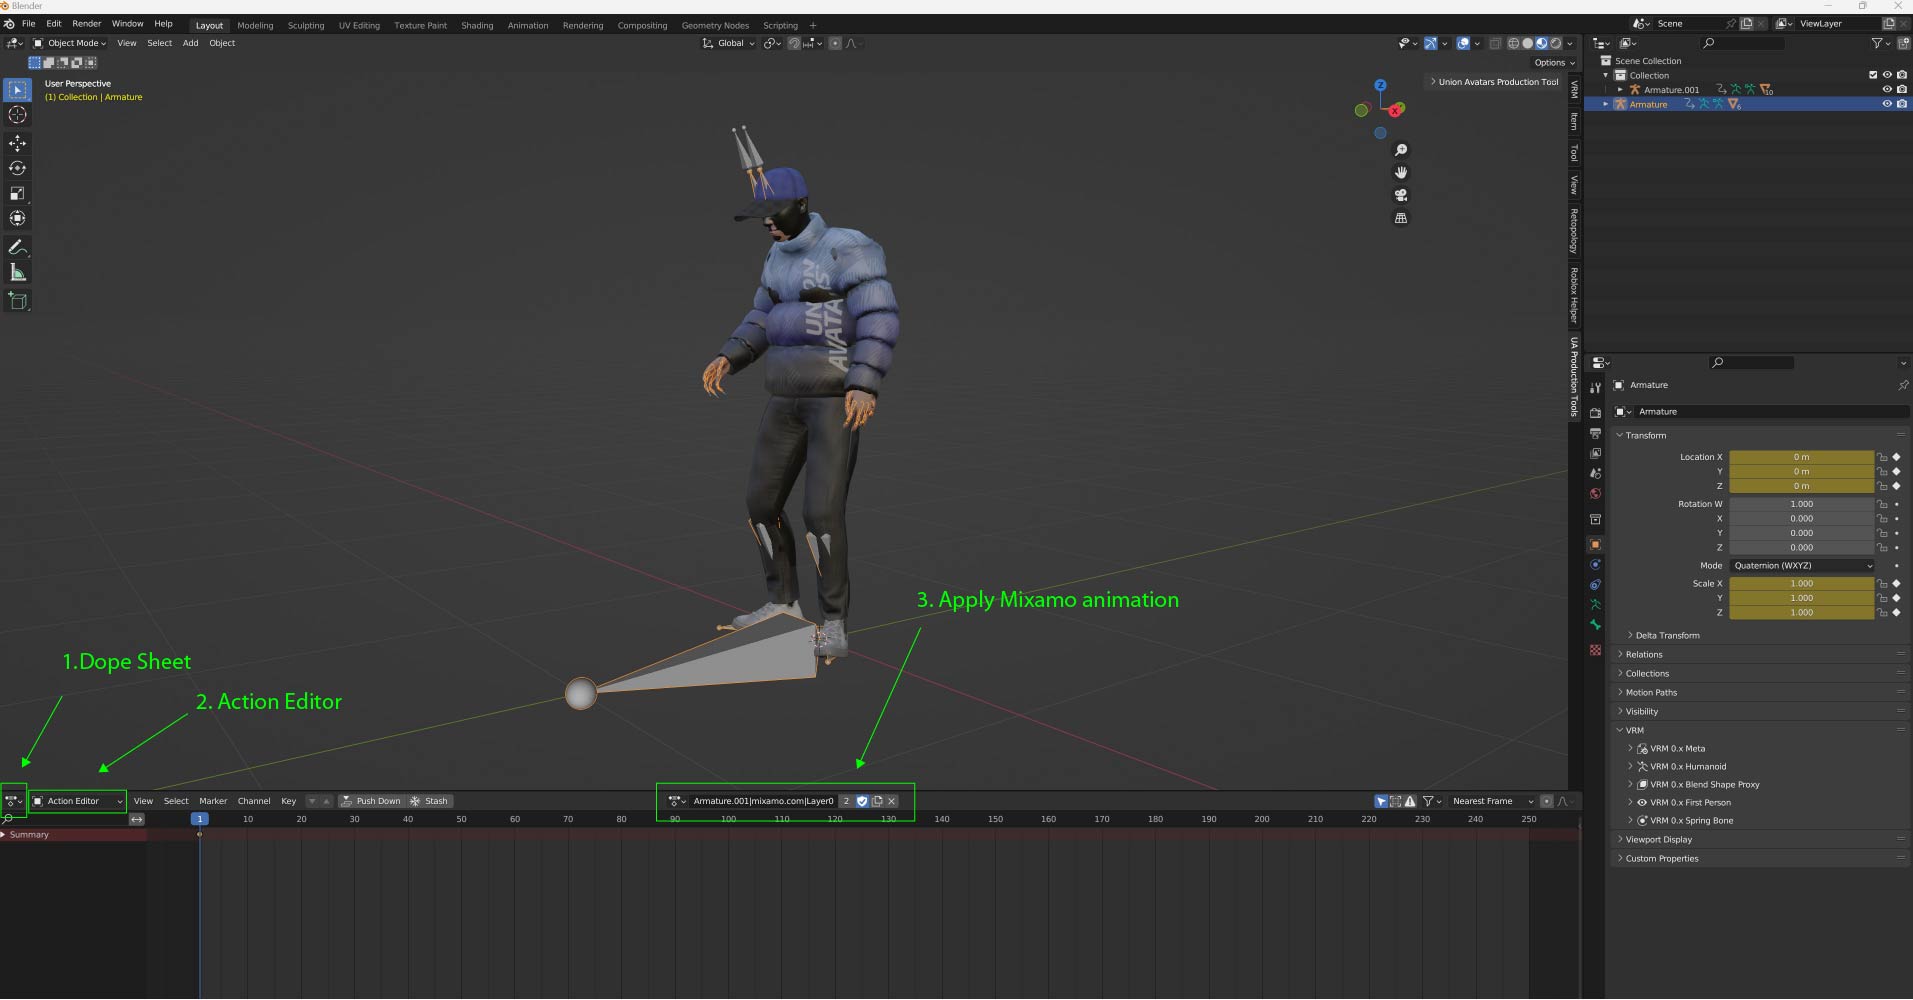
Task: Duplicate action with new action button
Action: point(877,801)
